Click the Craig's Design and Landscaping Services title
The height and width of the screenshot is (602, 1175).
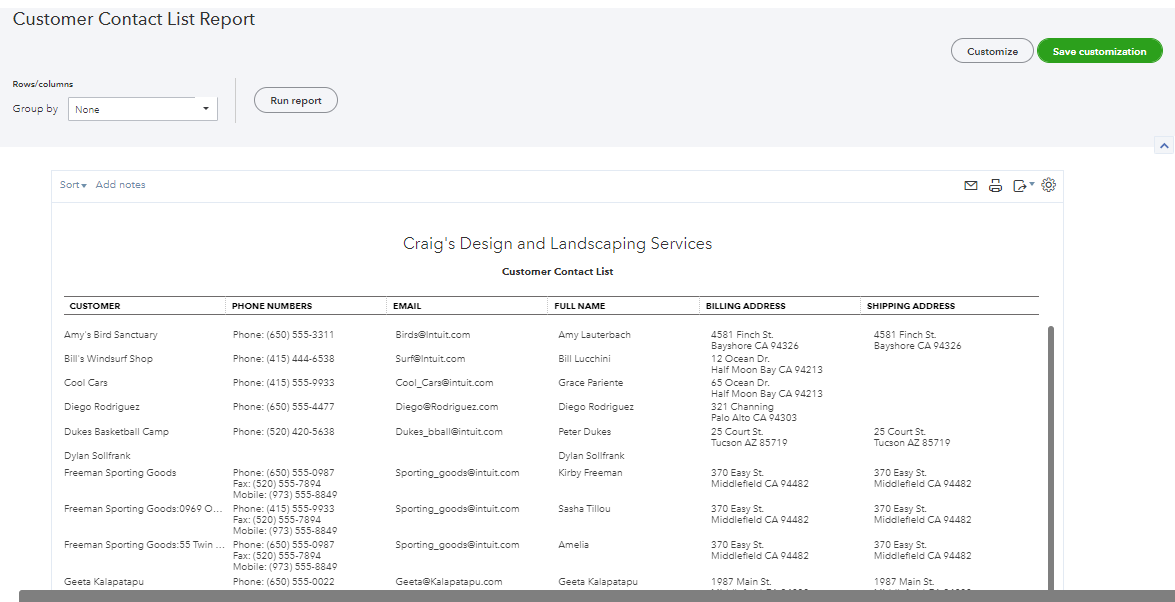[557, 242]
